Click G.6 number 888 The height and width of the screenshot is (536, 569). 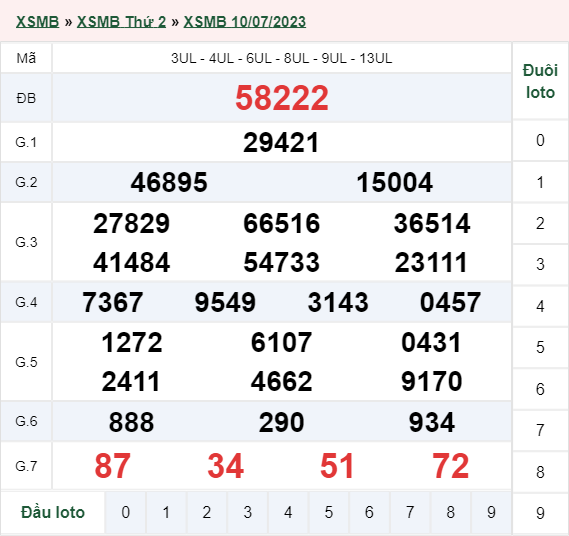(131, 422)
